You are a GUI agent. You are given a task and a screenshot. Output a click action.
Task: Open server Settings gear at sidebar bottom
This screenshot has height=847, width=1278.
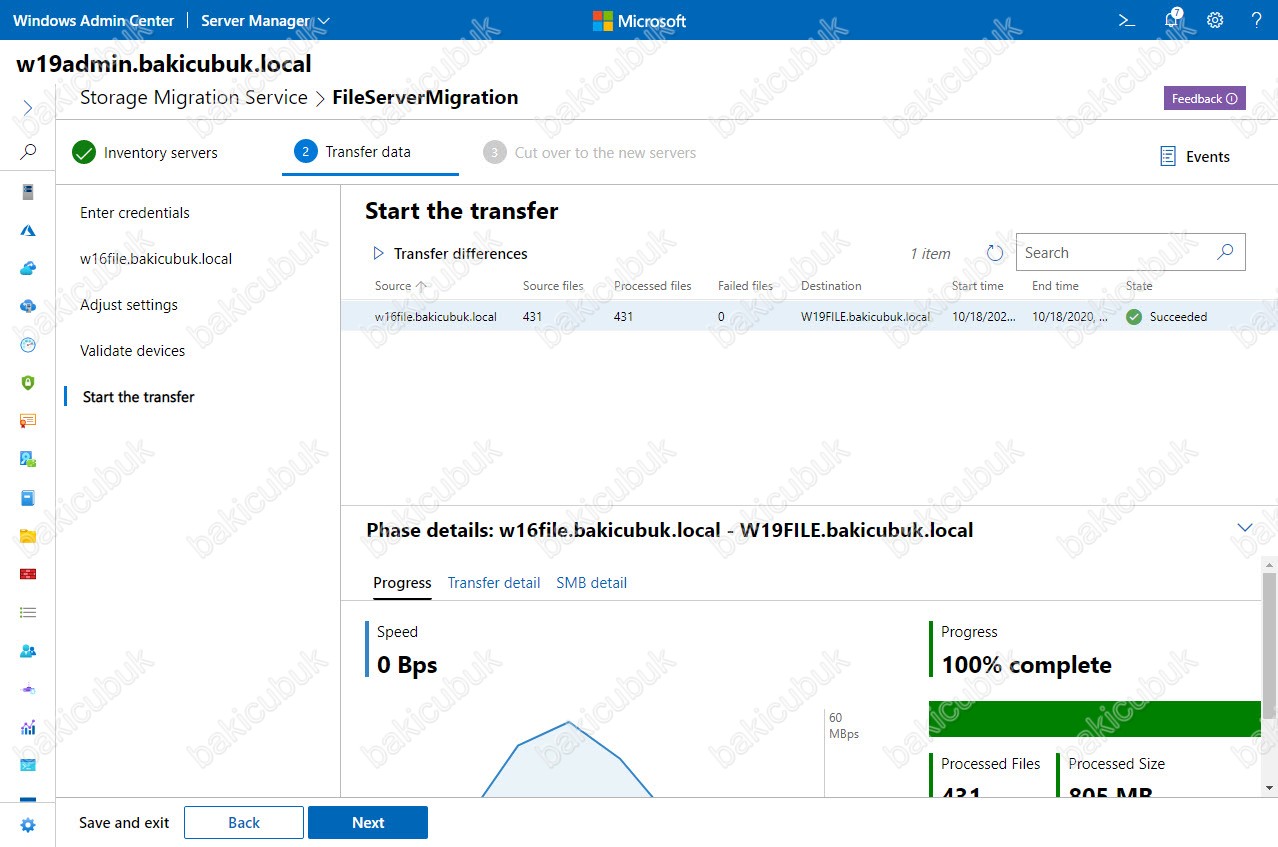point(28,825)
